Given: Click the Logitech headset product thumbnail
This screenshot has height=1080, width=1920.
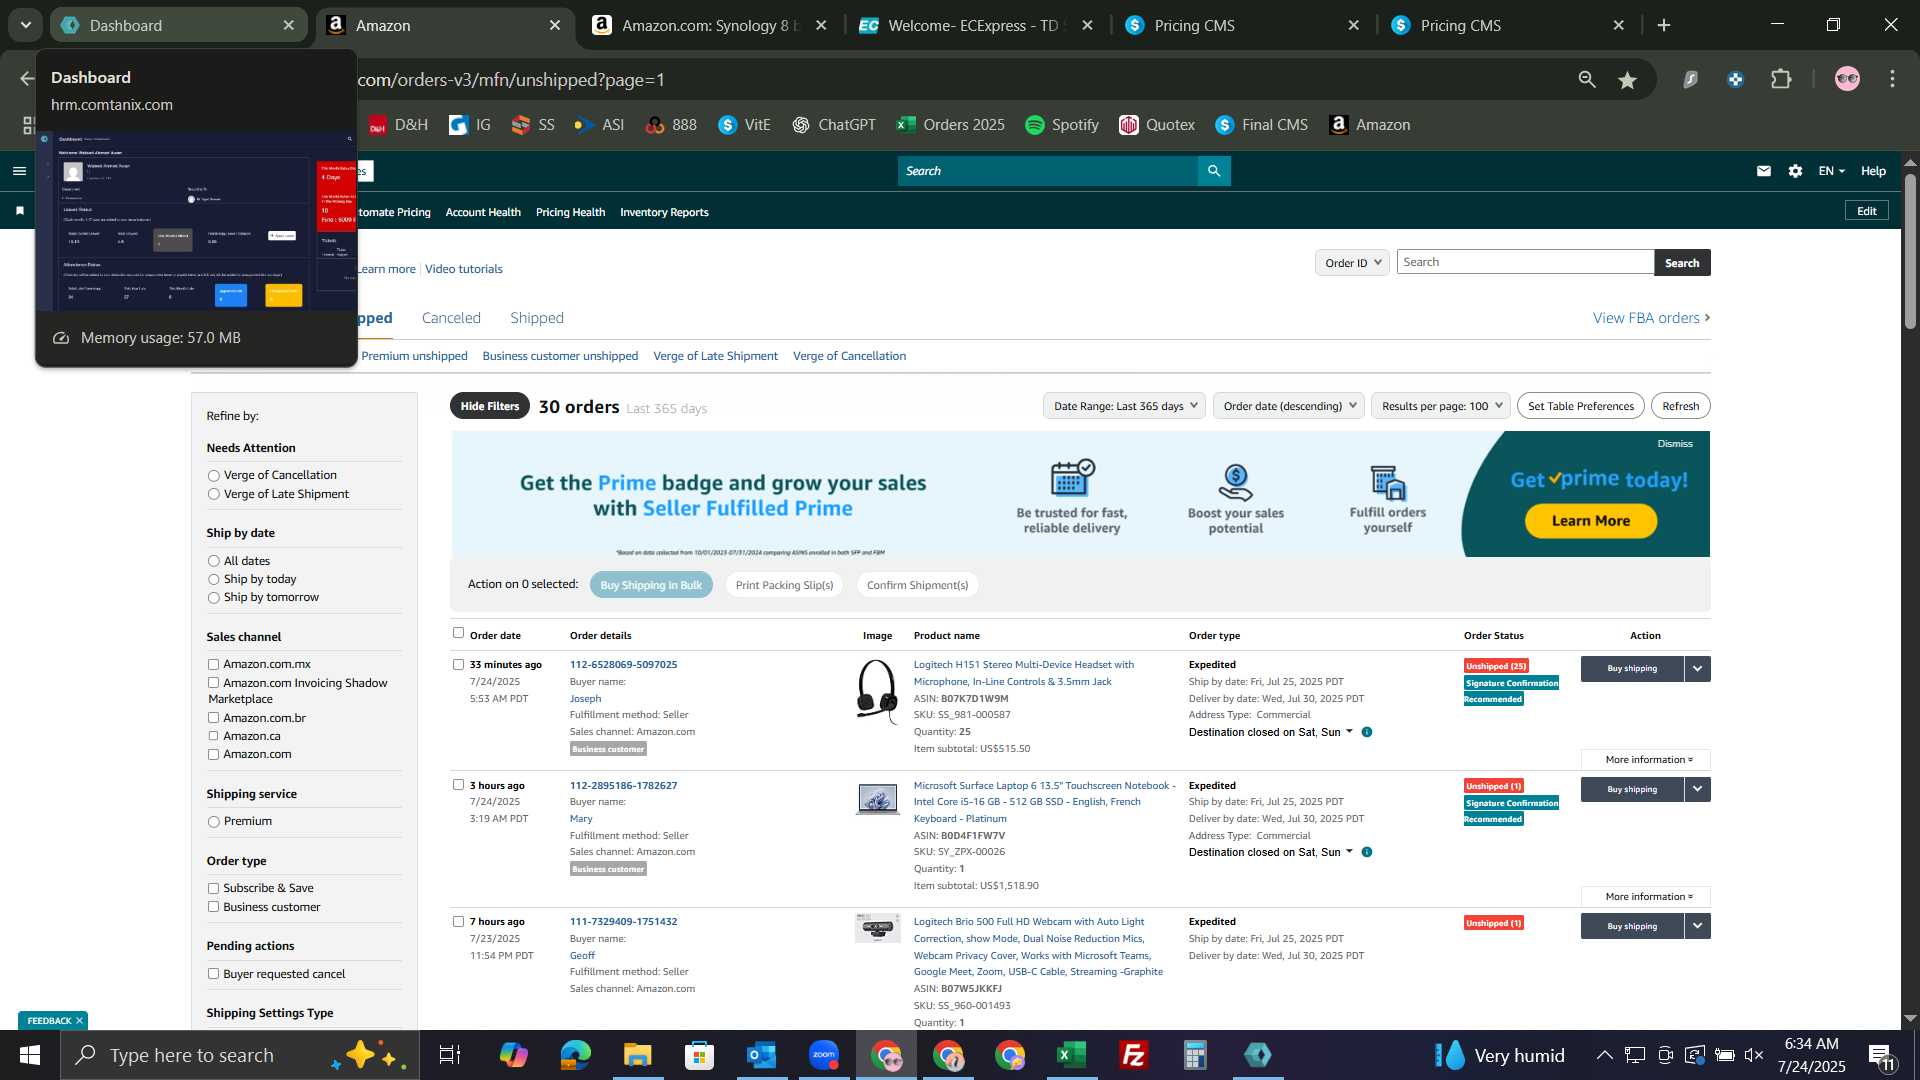Looking at the screenshot, I should (878, 691).
